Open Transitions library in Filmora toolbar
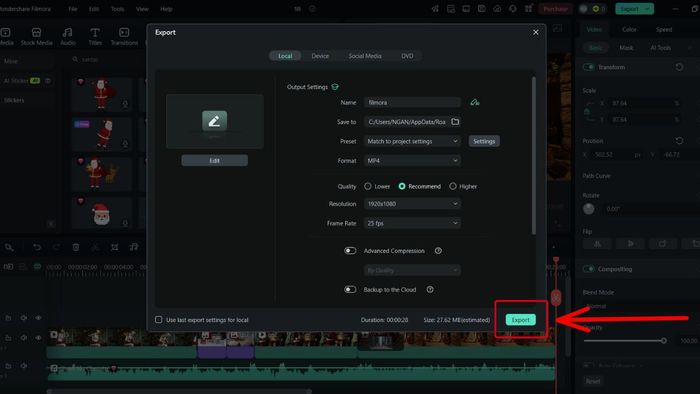 124,37
